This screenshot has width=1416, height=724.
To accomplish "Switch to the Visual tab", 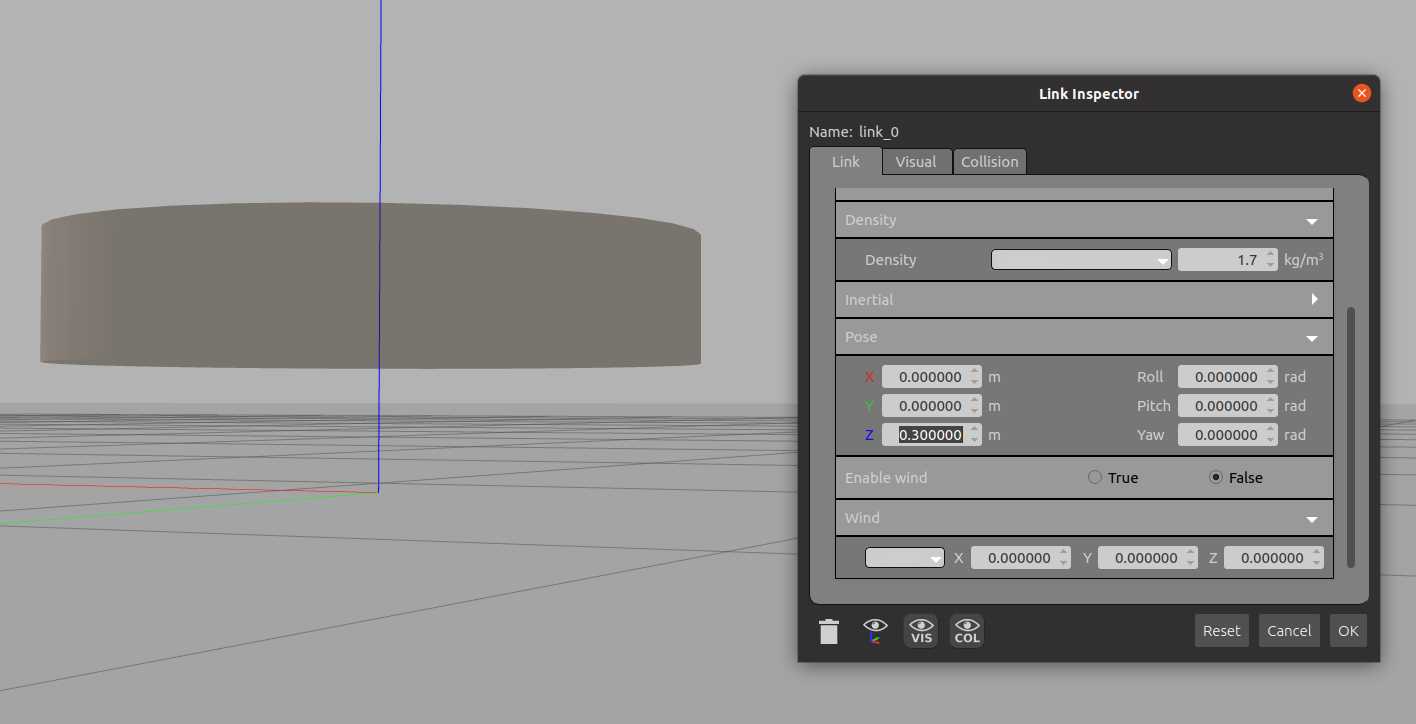I will click(916, 162).
